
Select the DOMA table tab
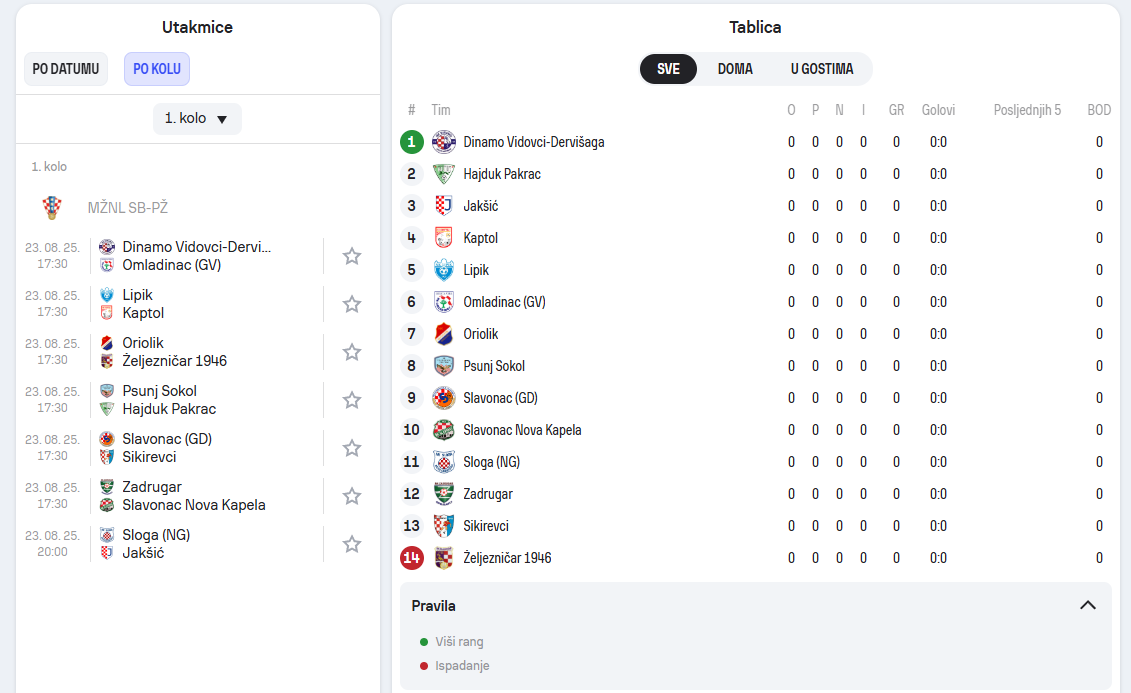(735, 69)
